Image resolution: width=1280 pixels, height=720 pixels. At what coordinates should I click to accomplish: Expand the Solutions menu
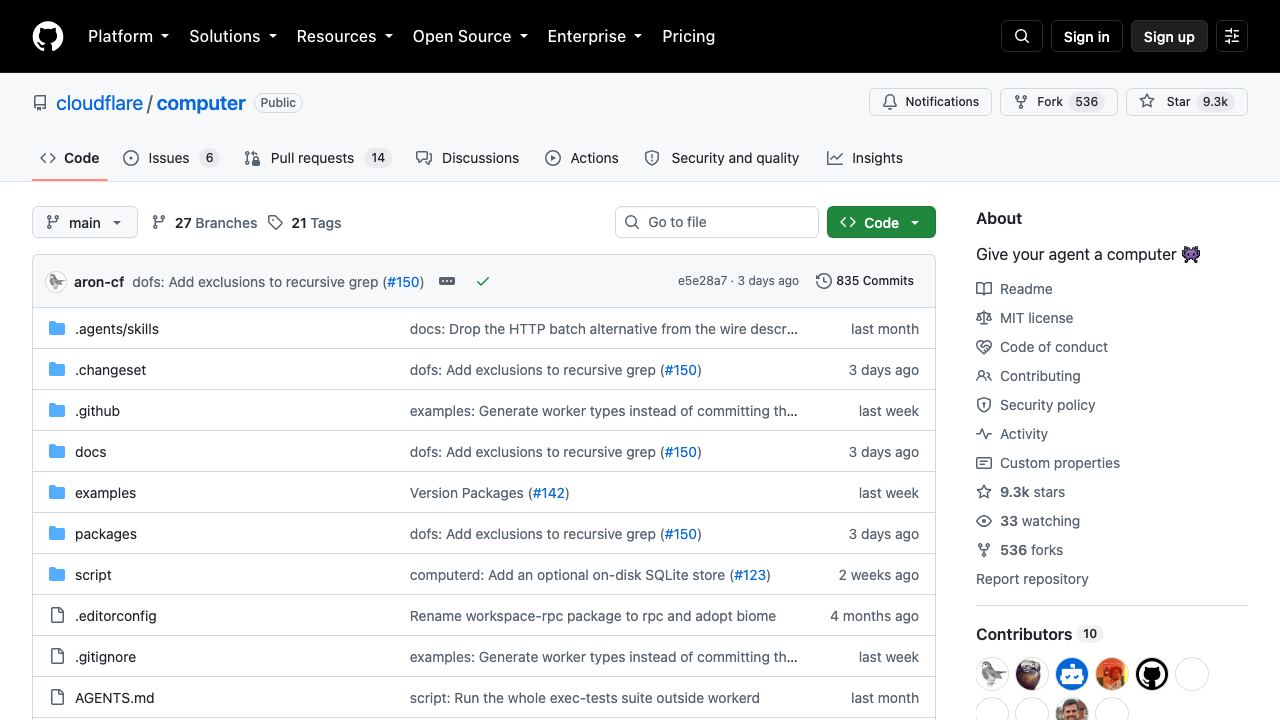(x=233, y=36)
